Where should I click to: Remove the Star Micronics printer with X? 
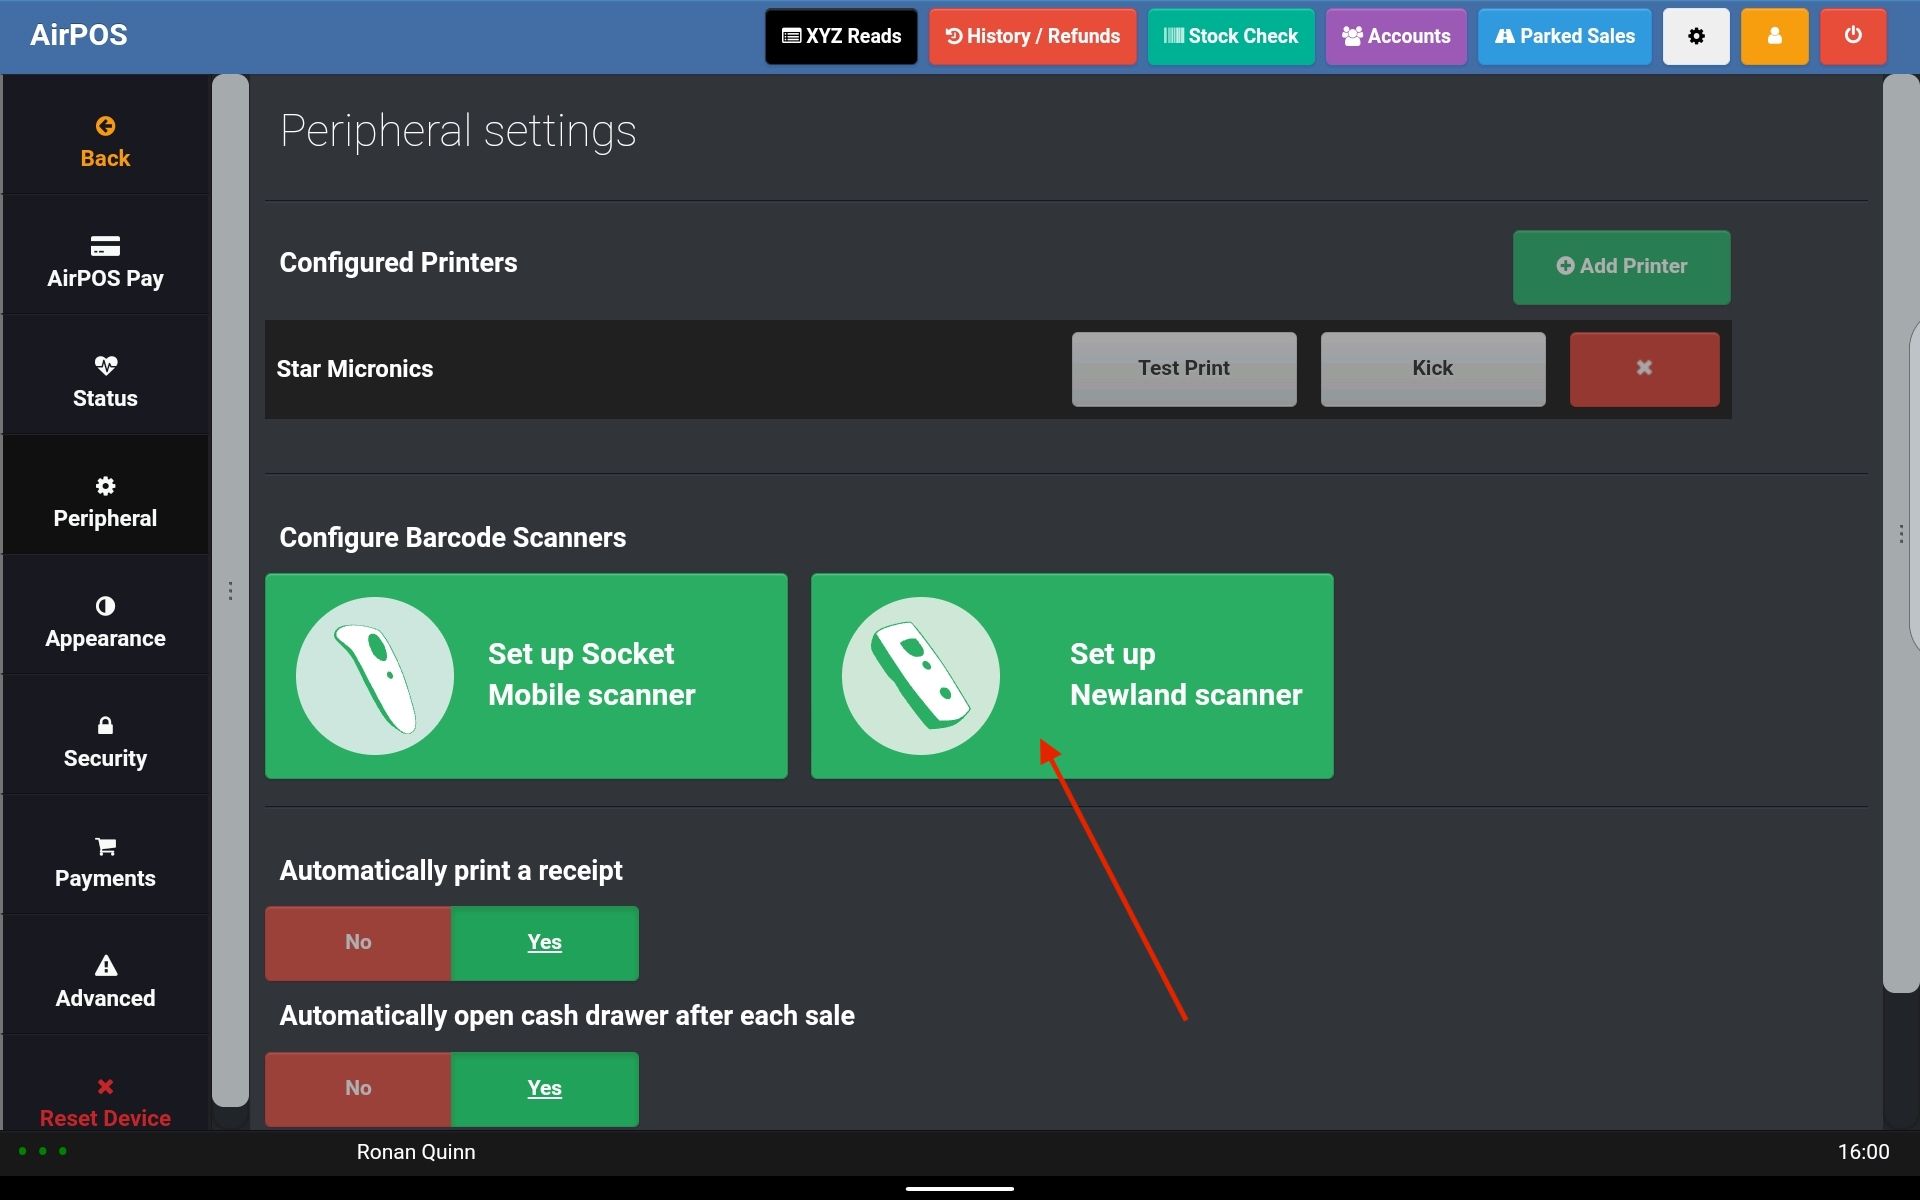[1644, 369]
